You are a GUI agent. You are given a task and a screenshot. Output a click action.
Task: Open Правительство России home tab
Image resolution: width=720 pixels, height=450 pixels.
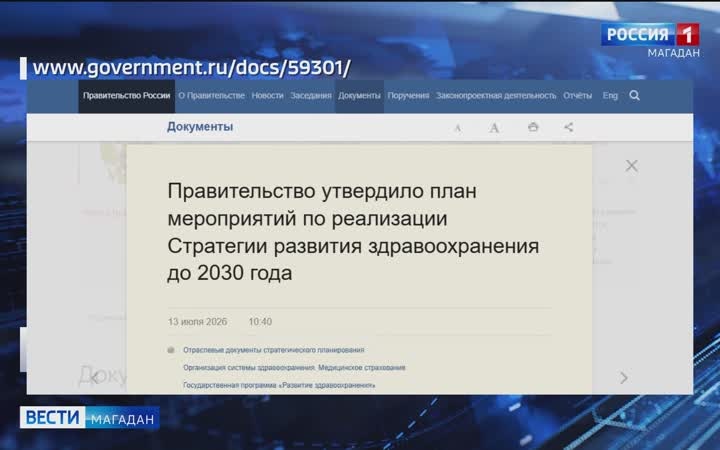point(126,96)
